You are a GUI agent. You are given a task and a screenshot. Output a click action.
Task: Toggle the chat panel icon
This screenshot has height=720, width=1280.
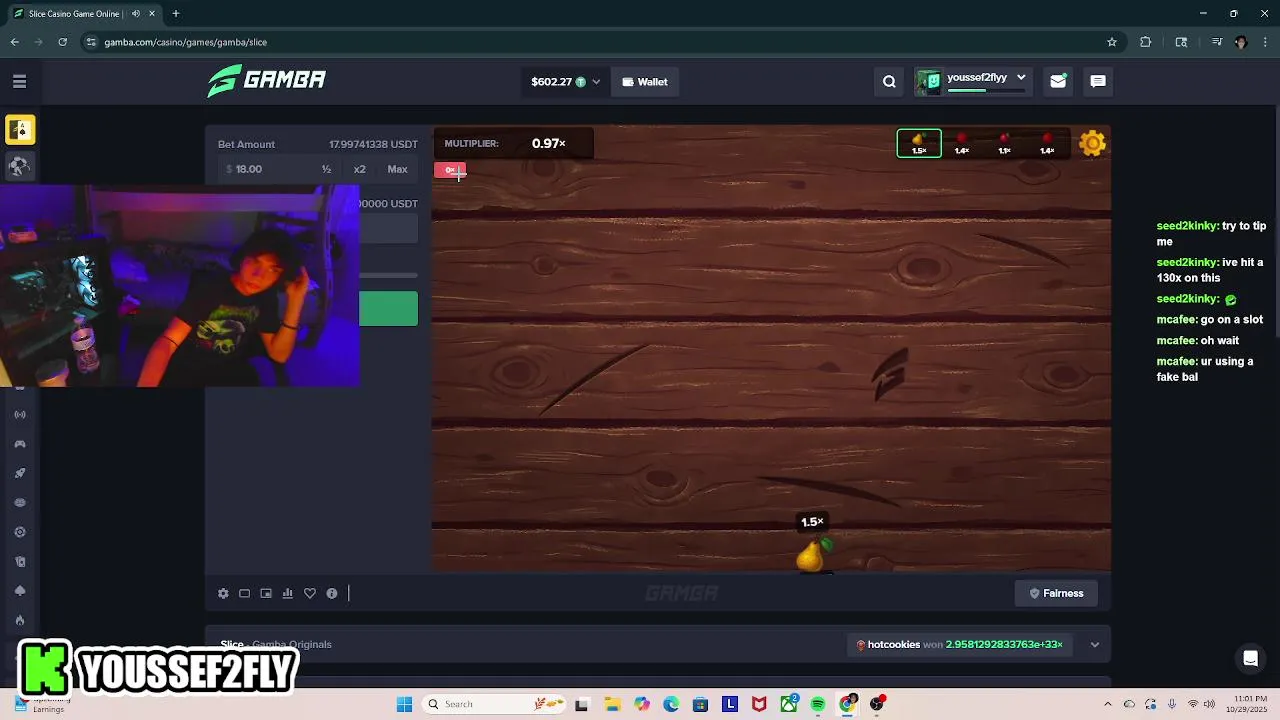[x=1098, y=82]
